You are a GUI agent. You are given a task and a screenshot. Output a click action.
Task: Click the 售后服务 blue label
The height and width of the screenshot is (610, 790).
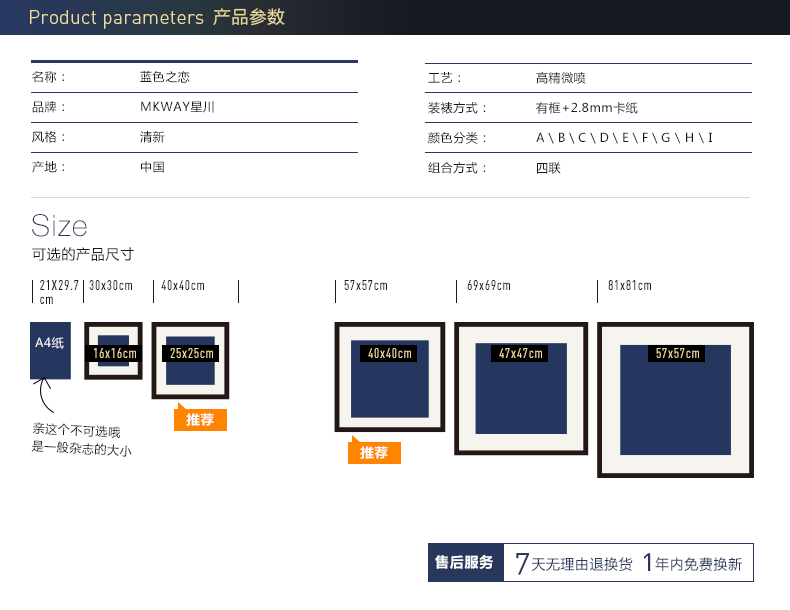466,562
